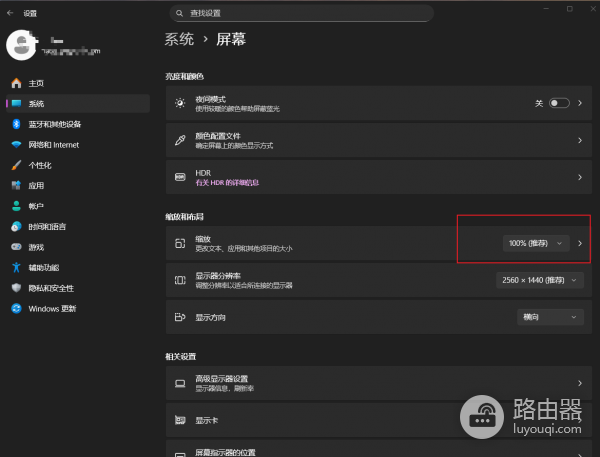600x457 pixels.
Task: Click the 颜色配置文件 eyedropper icon
Action: coord(180,140)
